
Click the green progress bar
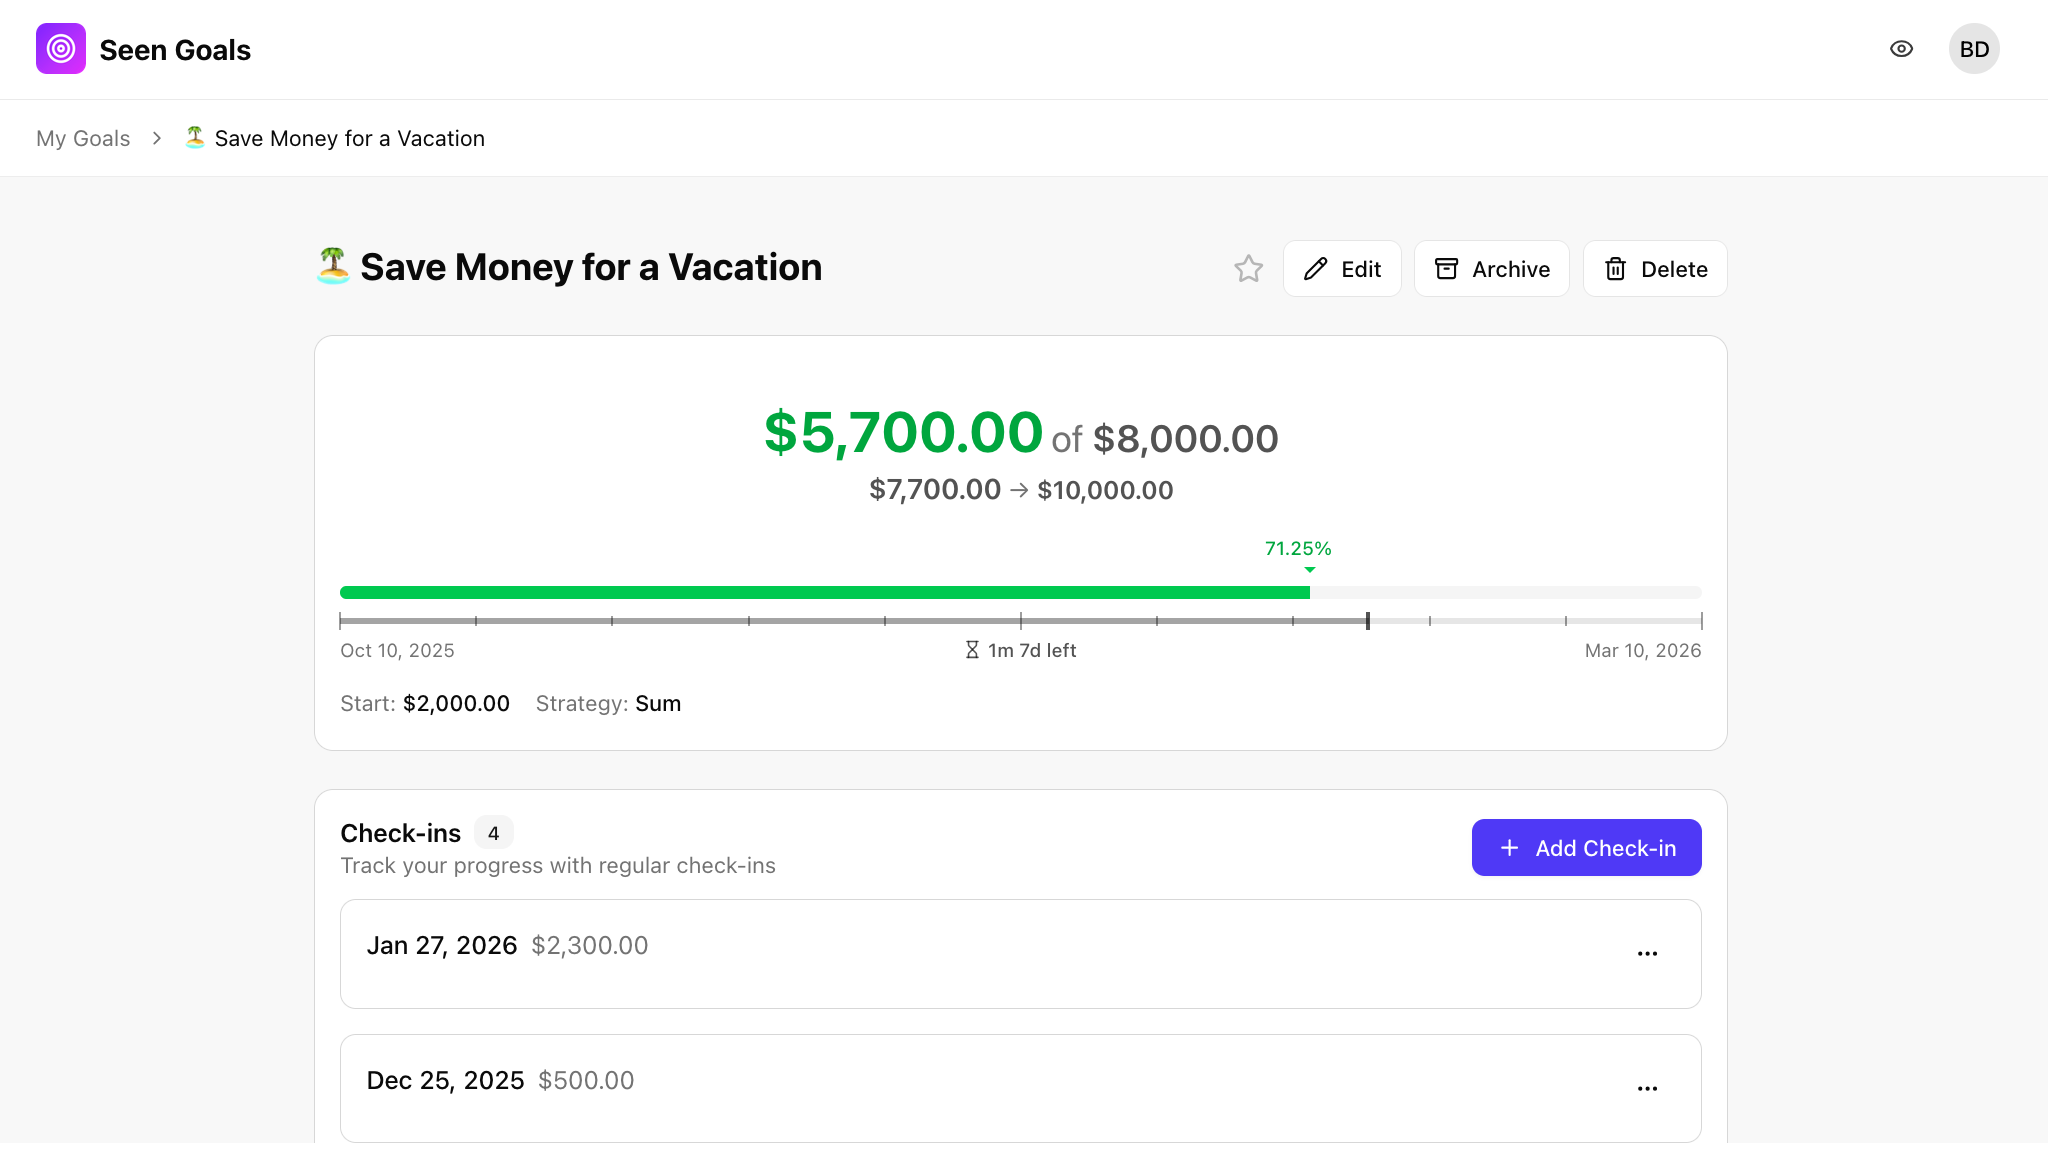pyautogui.click(x=824, y=593)
